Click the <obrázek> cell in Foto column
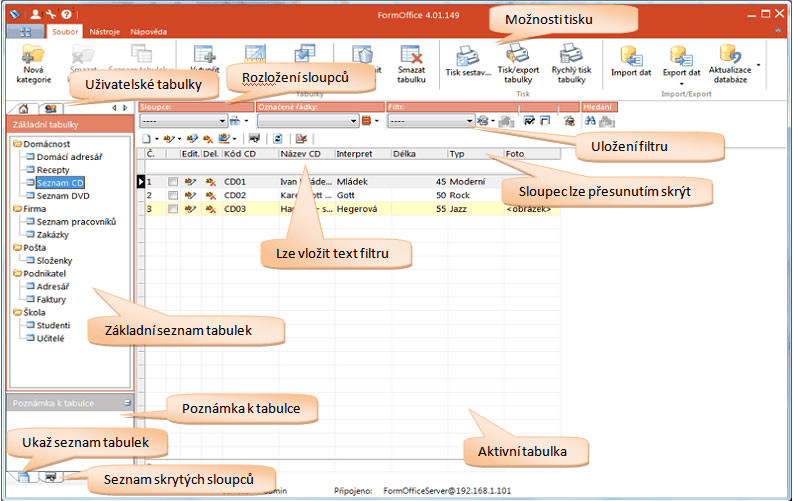The image size is (793, 501). click(x=532, y=209)
